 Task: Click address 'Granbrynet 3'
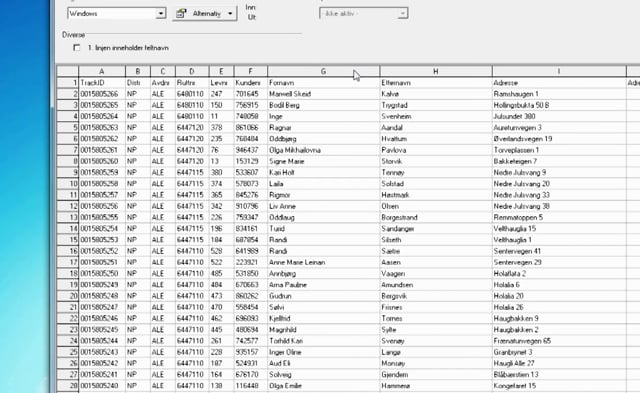point(513,352)
